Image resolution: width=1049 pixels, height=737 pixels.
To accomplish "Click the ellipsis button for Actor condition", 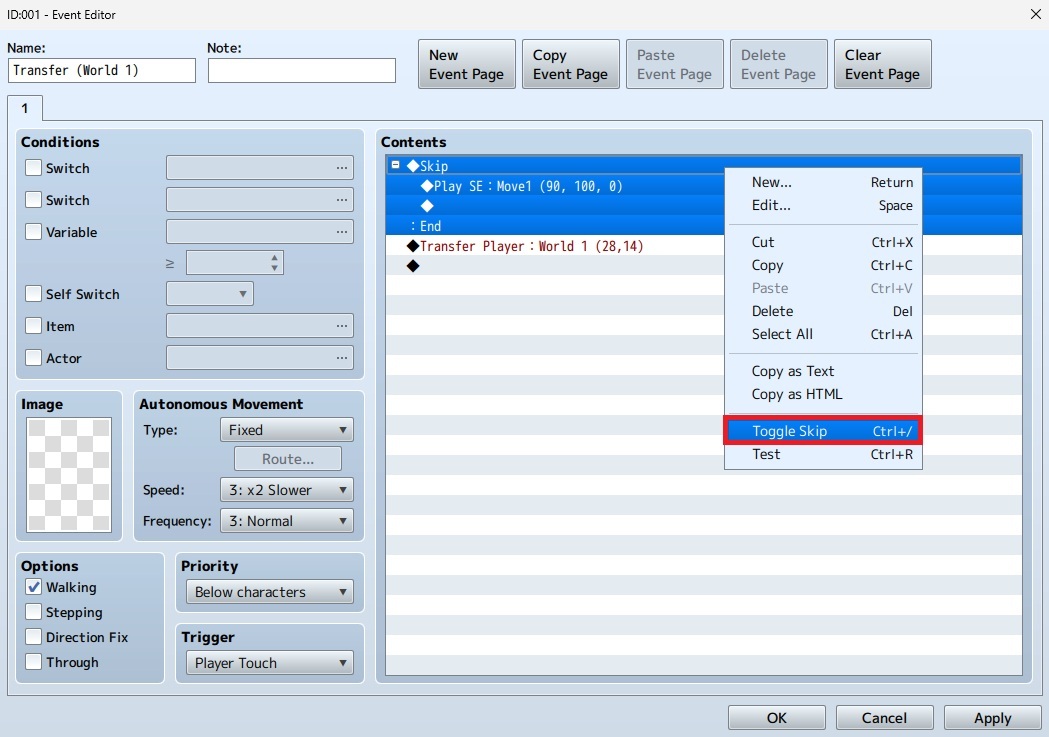I will tap(342, 358).
